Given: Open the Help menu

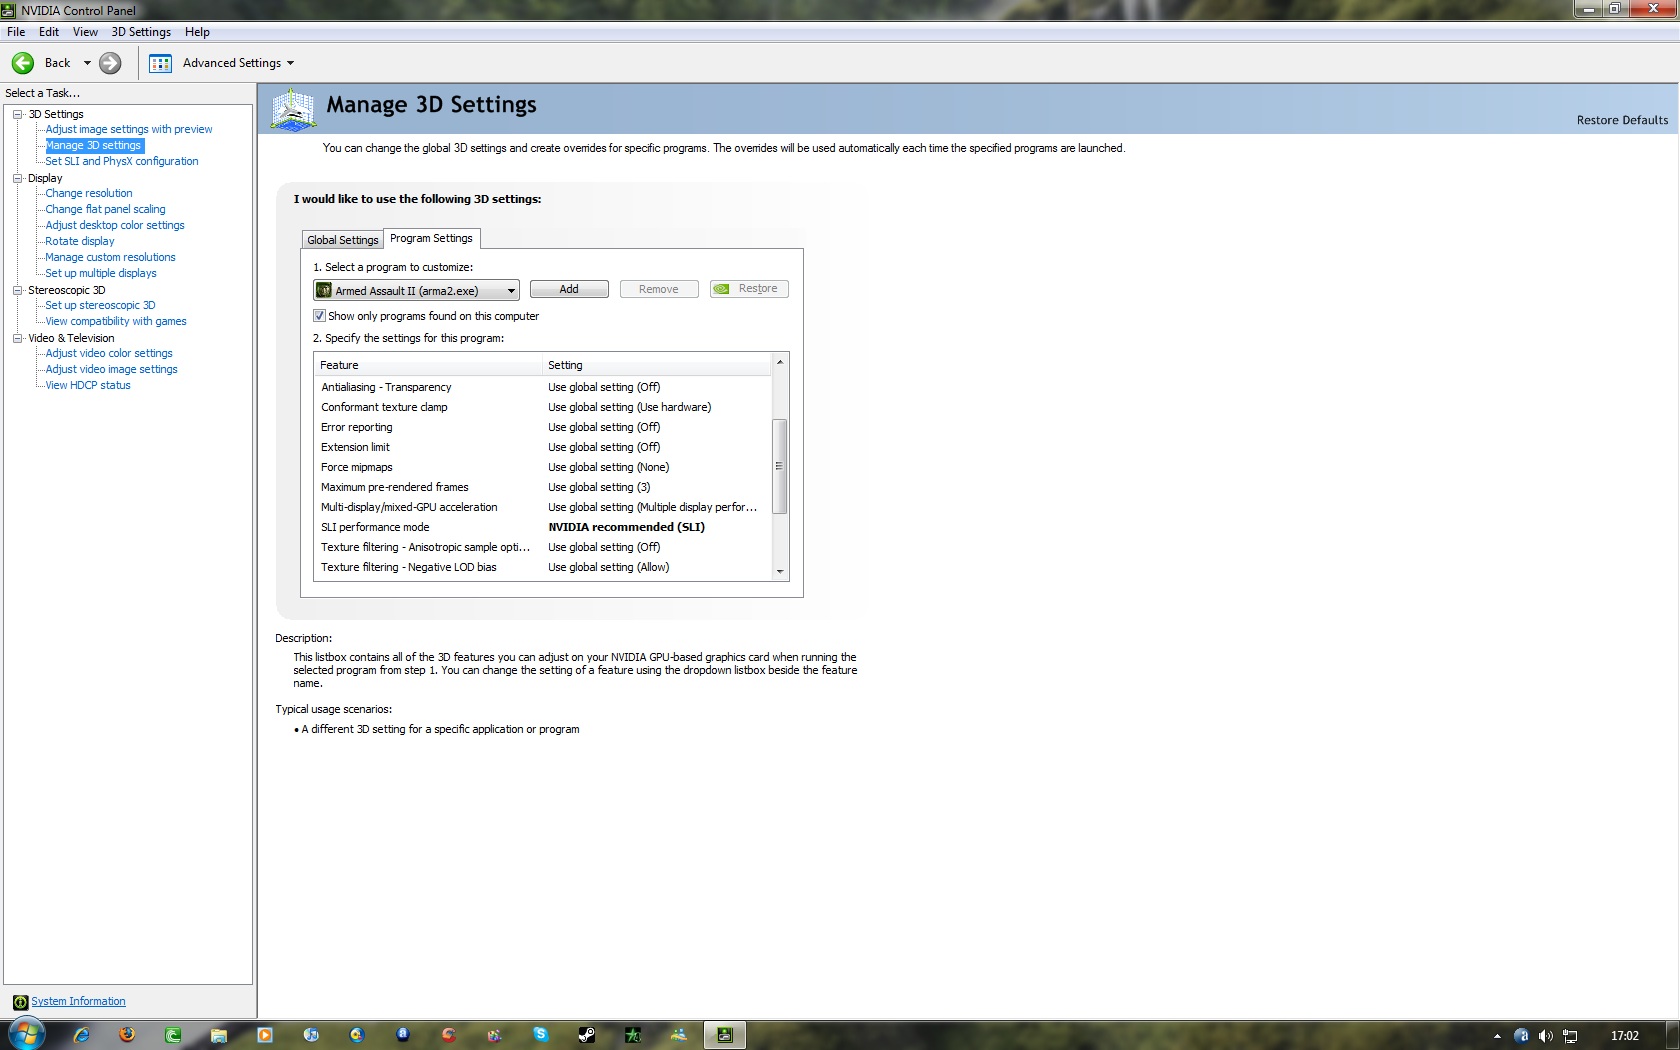Looking at the screenshot, I should click(x=197, y=32).
